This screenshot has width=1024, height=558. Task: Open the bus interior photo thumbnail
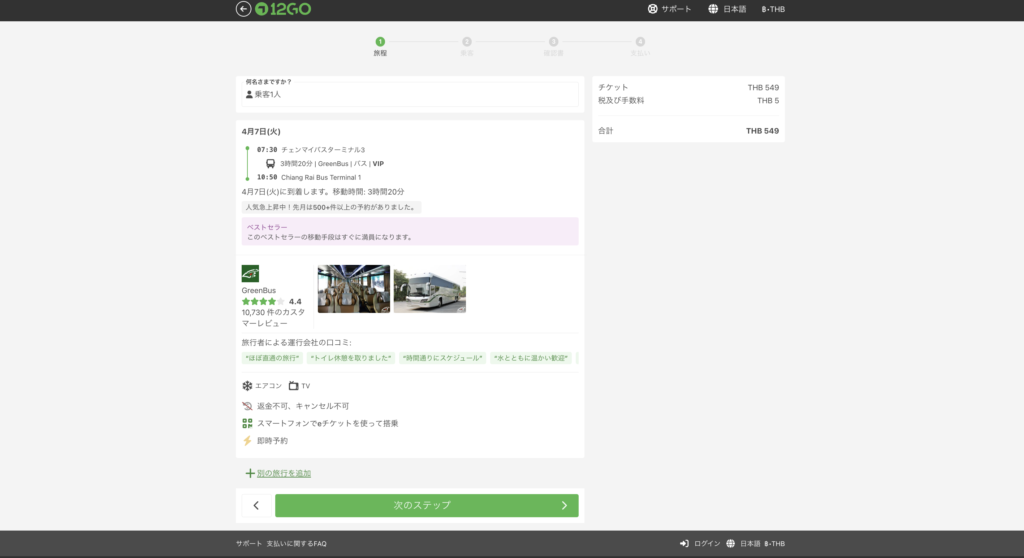point(354,289)
